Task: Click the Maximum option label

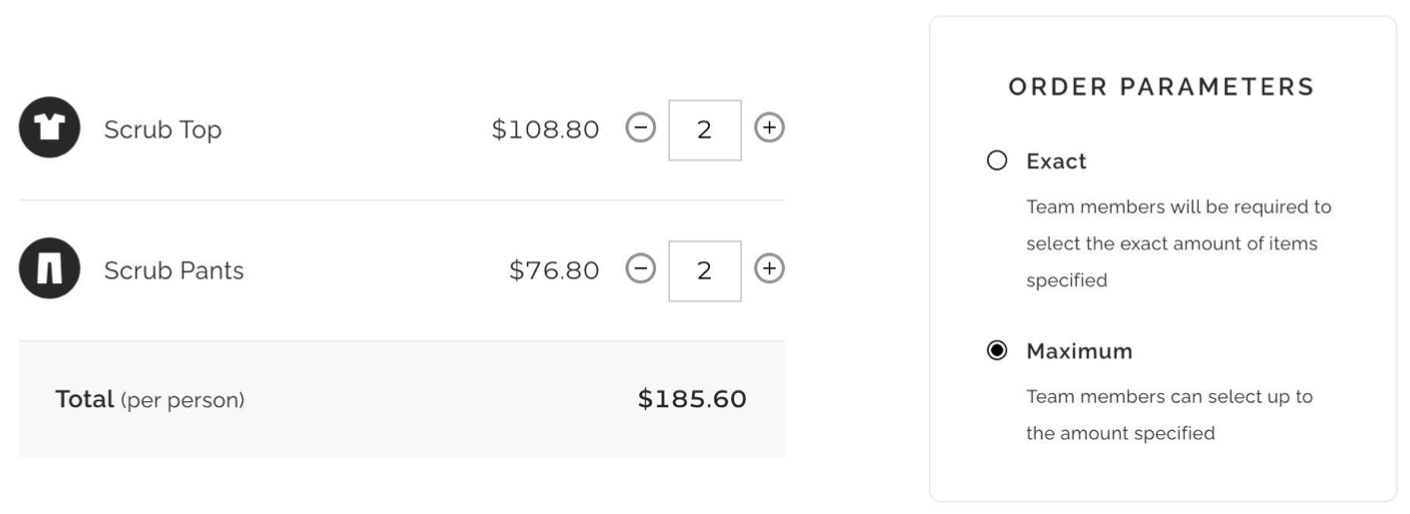Action: [x=1079, y=352]
